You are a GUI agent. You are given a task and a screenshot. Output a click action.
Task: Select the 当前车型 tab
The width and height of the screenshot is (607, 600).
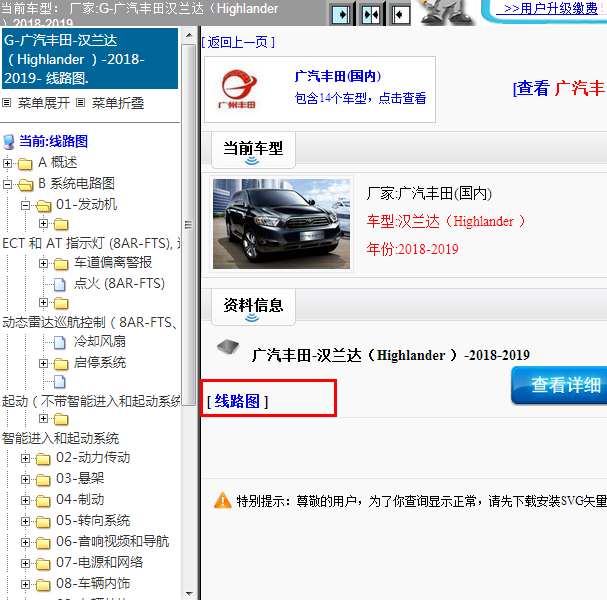coord(253,149)
